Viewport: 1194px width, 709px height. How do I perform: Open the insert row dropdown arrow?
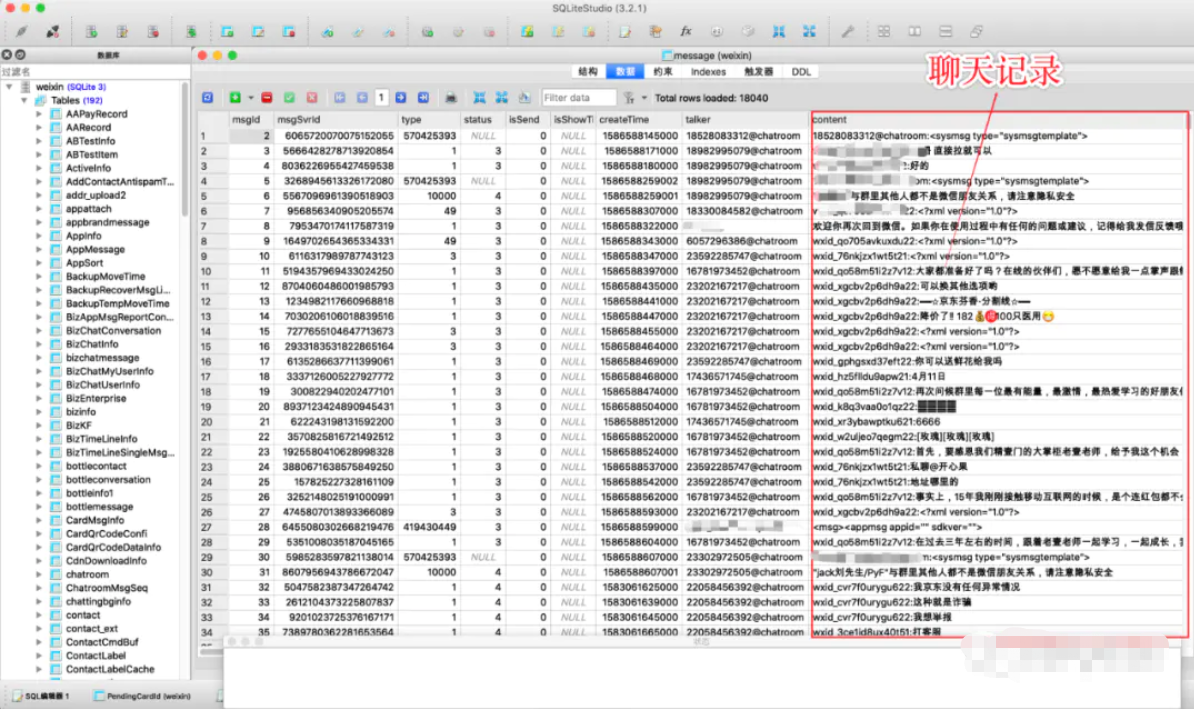tap(251, 97)
